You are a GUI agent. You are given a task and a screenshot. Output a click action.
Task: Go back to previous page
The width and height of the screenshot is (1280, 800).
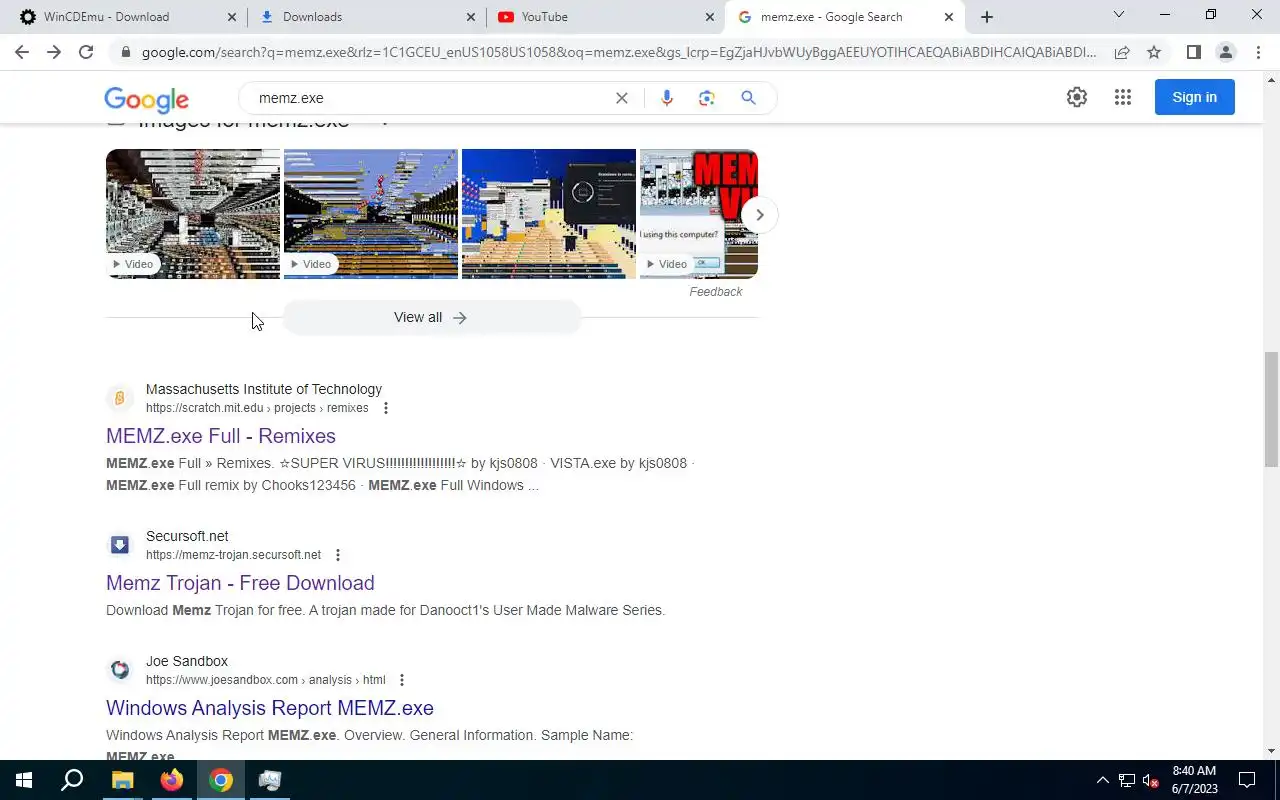(22, 52)
